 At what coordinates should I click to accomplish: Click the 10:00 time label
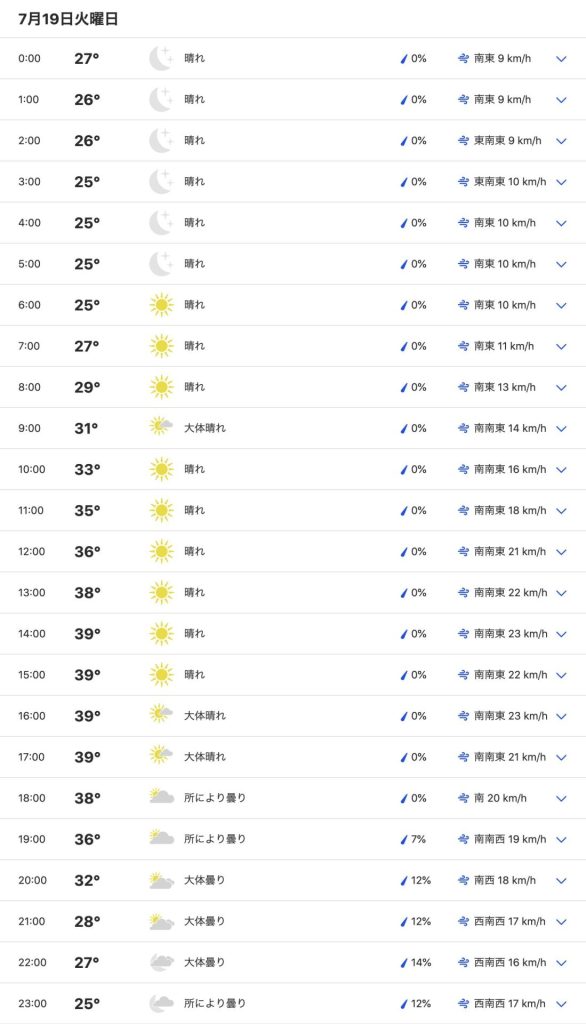[31, 469]
